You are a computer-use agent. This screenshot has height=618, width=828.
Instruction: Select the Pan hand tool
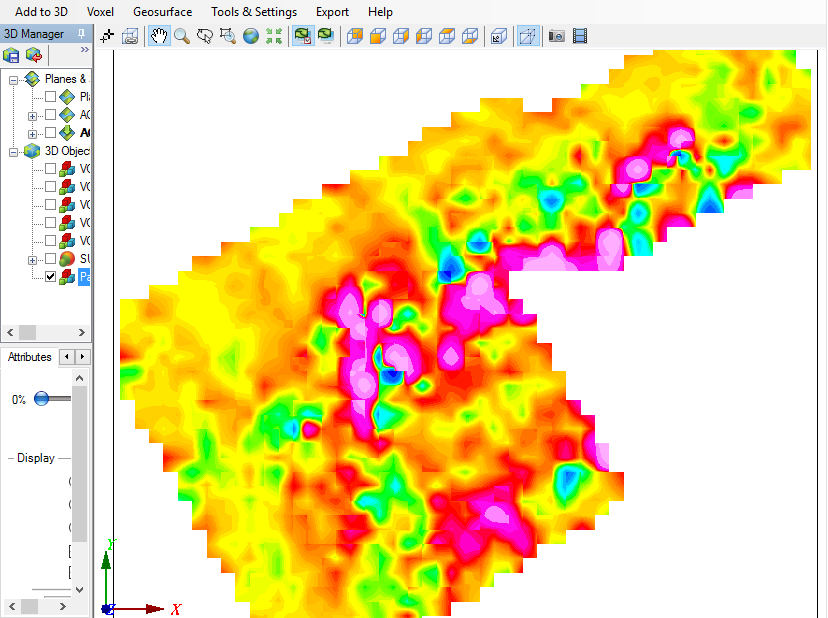tap(159, 36)
